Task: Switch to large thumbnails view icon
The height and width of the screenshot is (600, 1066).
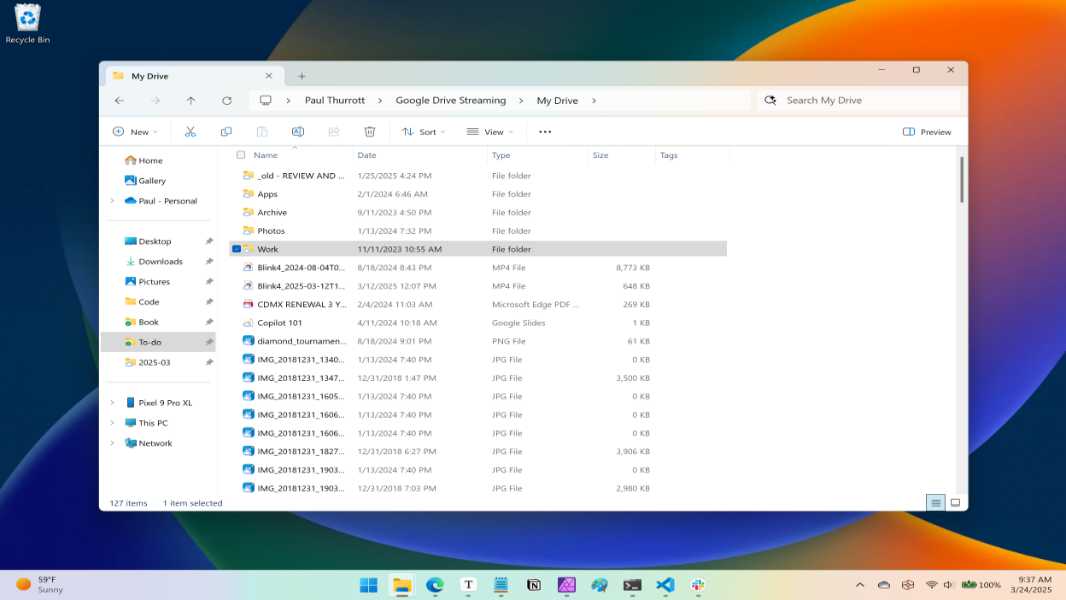Action: coord(955,502)
